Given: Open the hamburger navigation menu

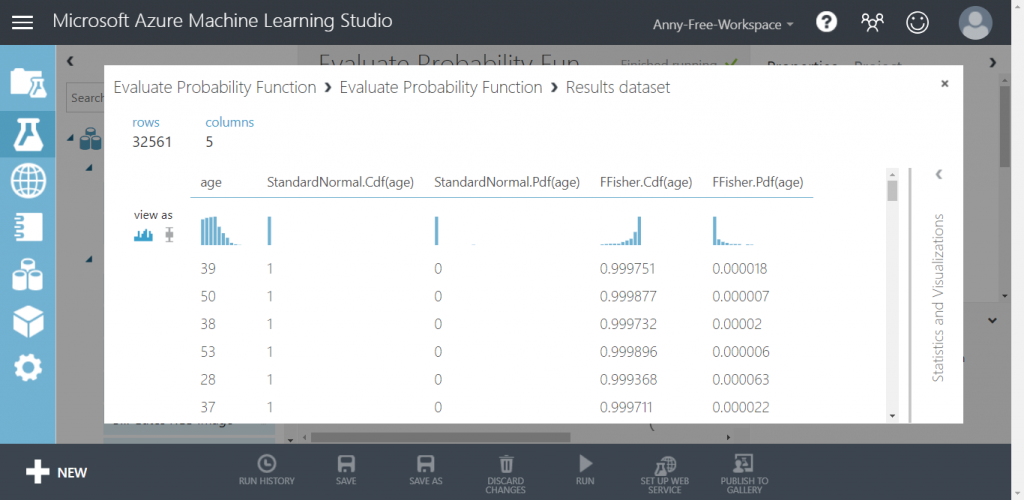Looking at the screenshot, I should pos(22,22).
